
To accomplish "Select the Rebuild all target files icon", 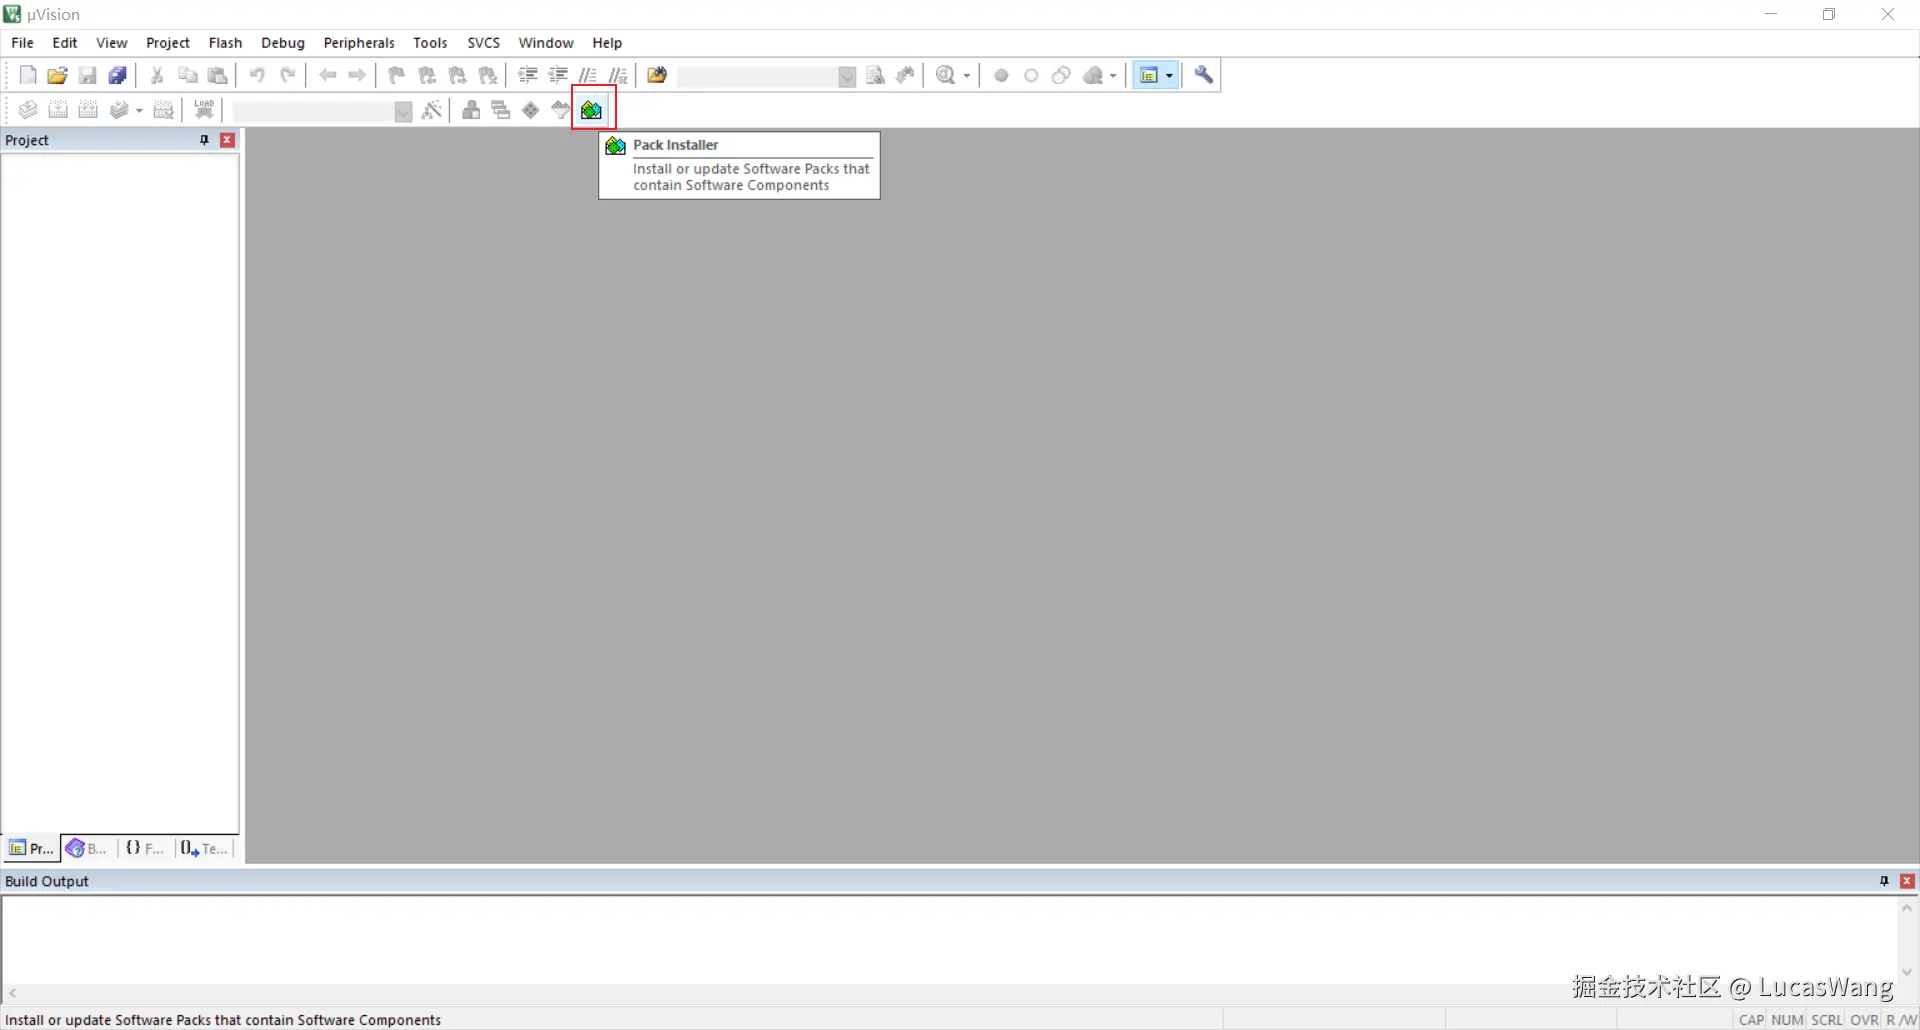I will tap(89, 110).
